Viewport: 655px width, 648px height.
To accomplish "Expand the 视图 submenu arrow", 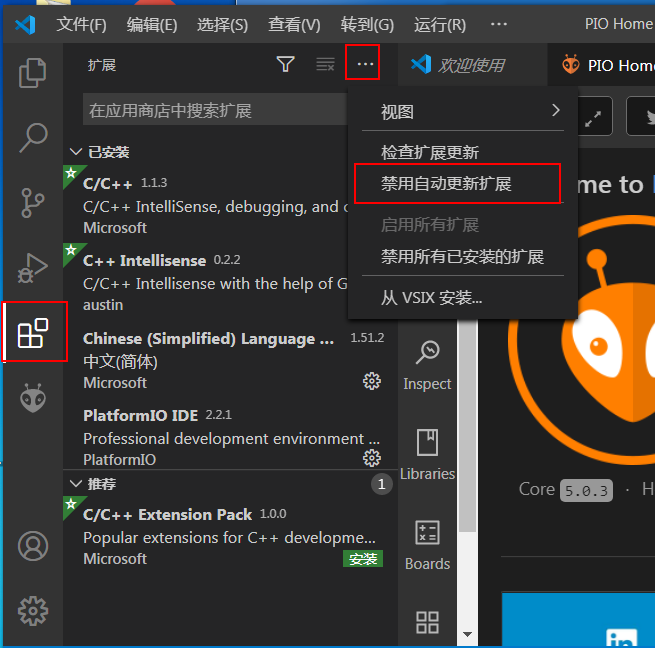I will tap(555, 111).
